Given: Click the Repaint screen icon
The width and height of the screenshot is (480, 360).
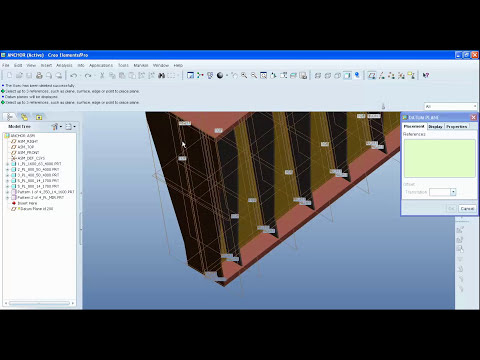Looking at the screenshot, I should (x=190, y=76).
